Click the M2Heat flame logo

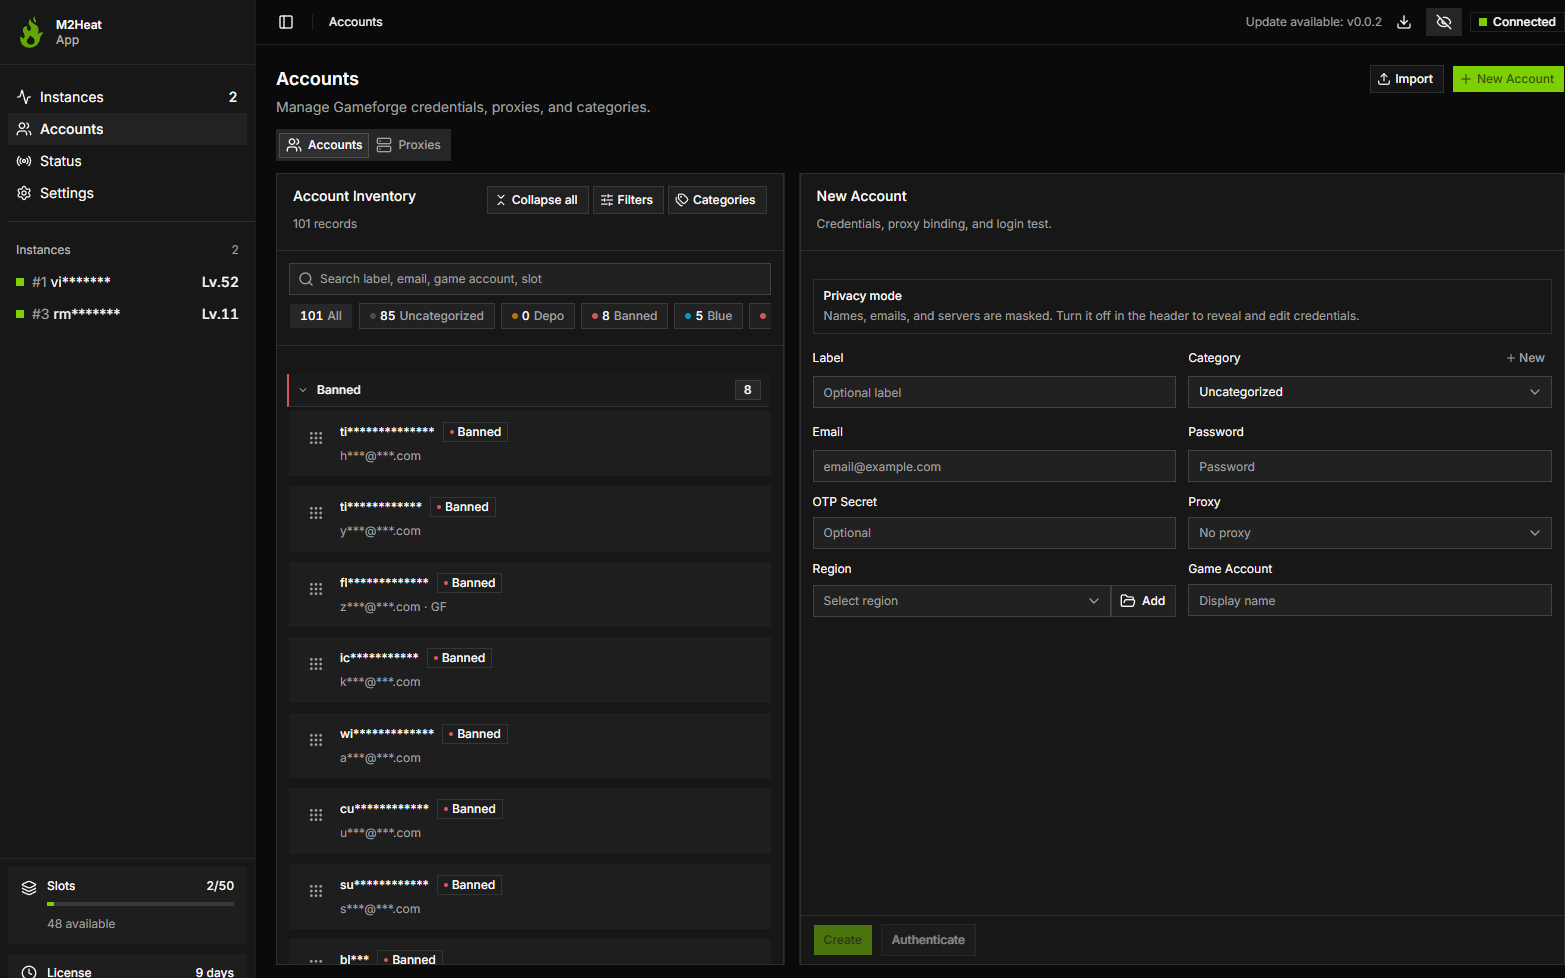pos(31,32)
